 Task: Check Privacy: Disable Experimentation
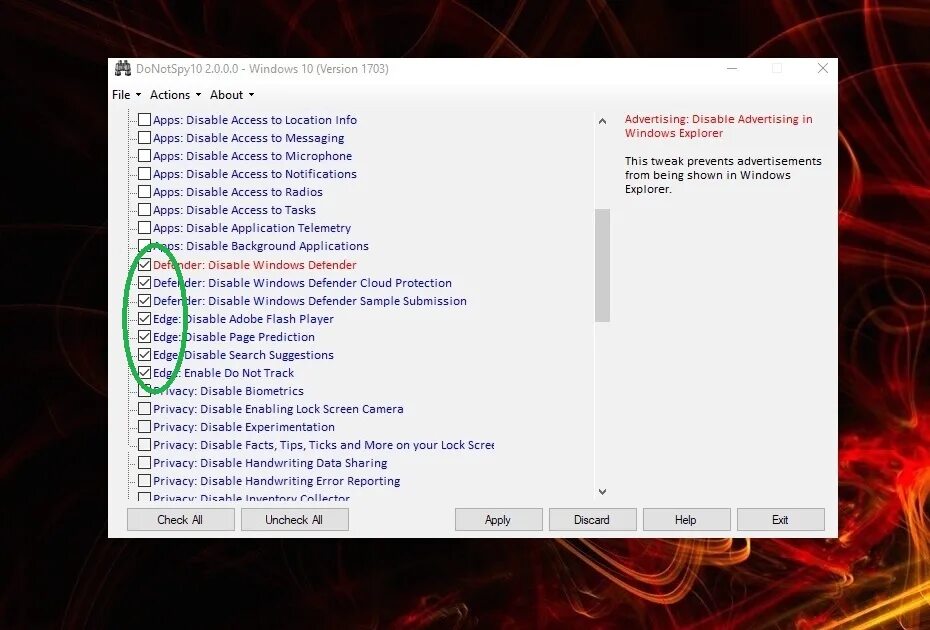click(x=145, y=427)
